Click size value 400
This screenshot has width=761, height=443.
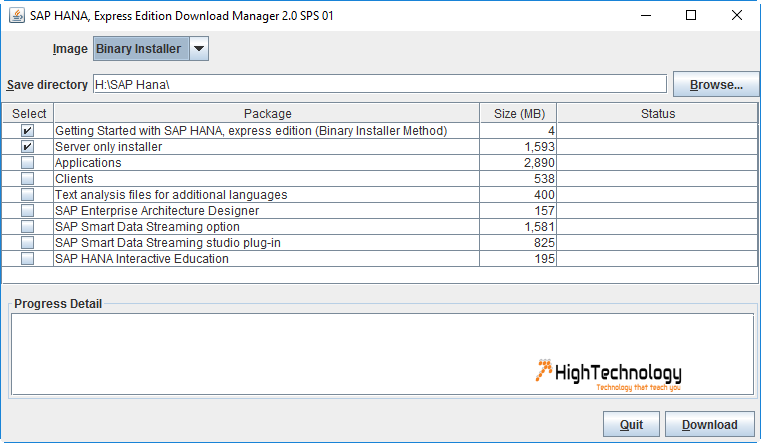544,195
